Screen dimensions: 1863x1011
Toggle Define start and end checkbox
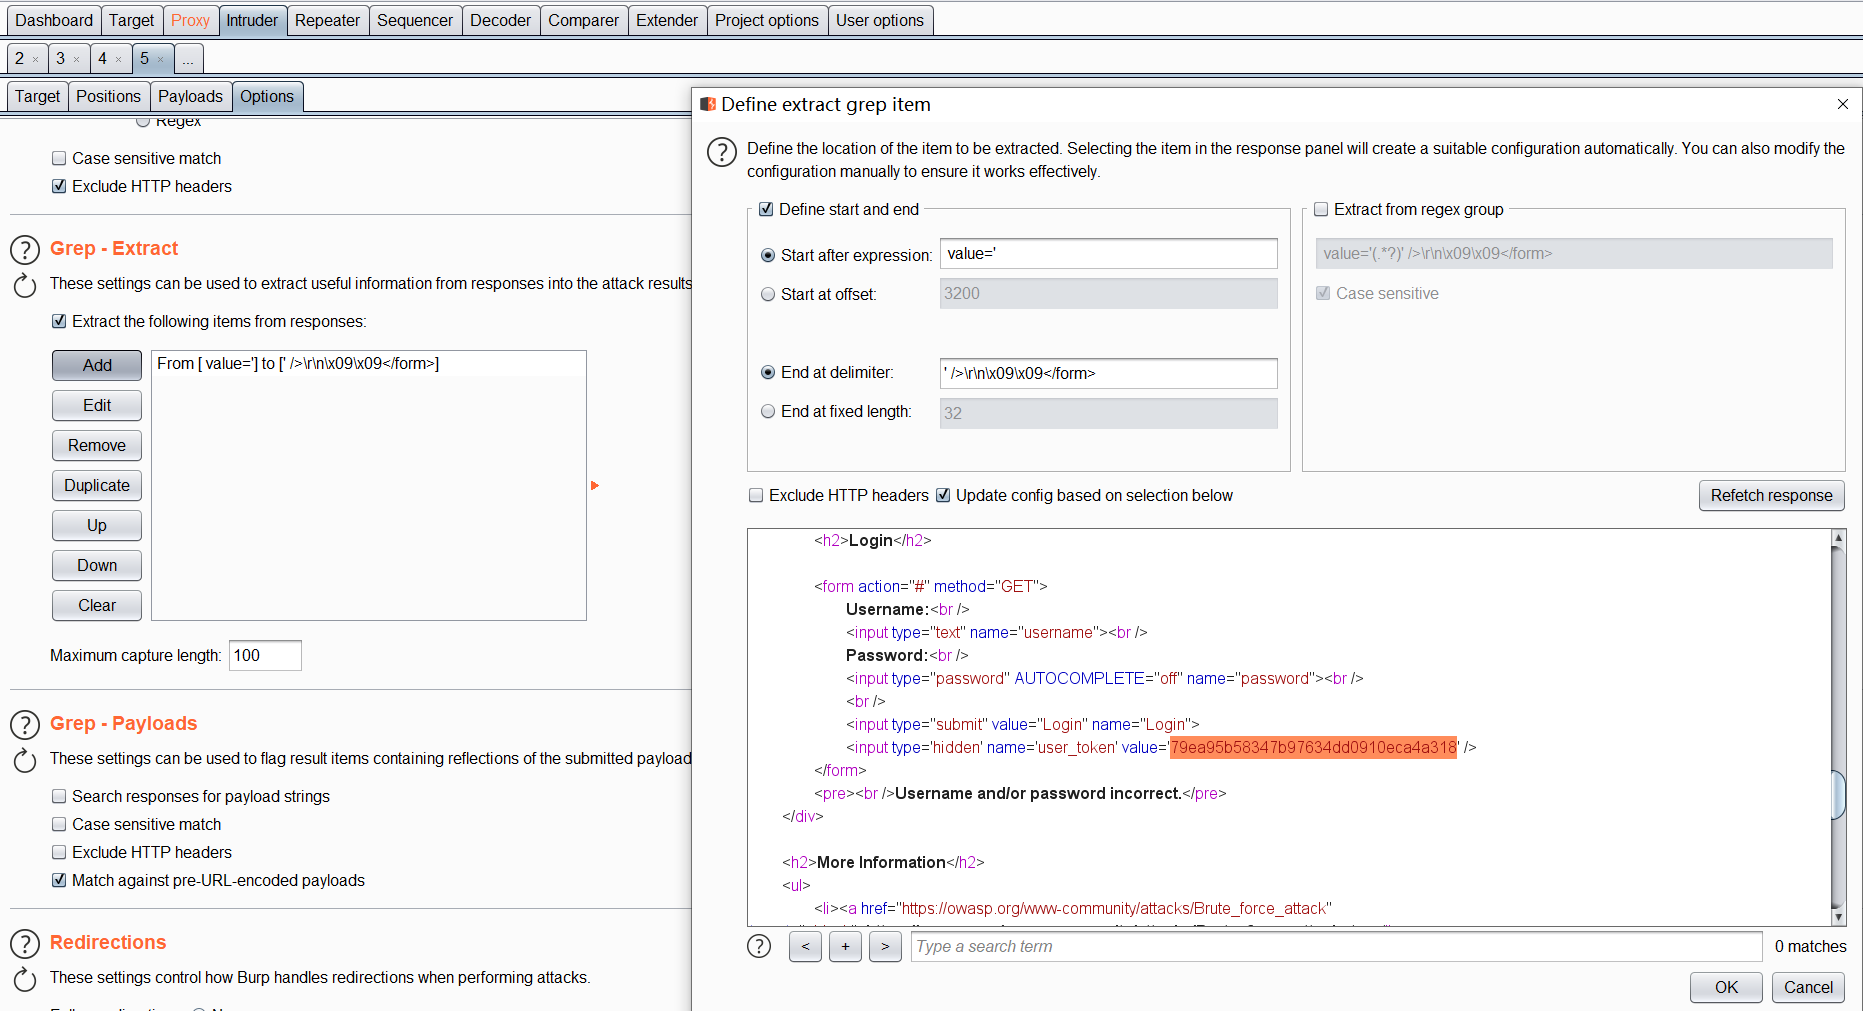(x=766, y=209)
